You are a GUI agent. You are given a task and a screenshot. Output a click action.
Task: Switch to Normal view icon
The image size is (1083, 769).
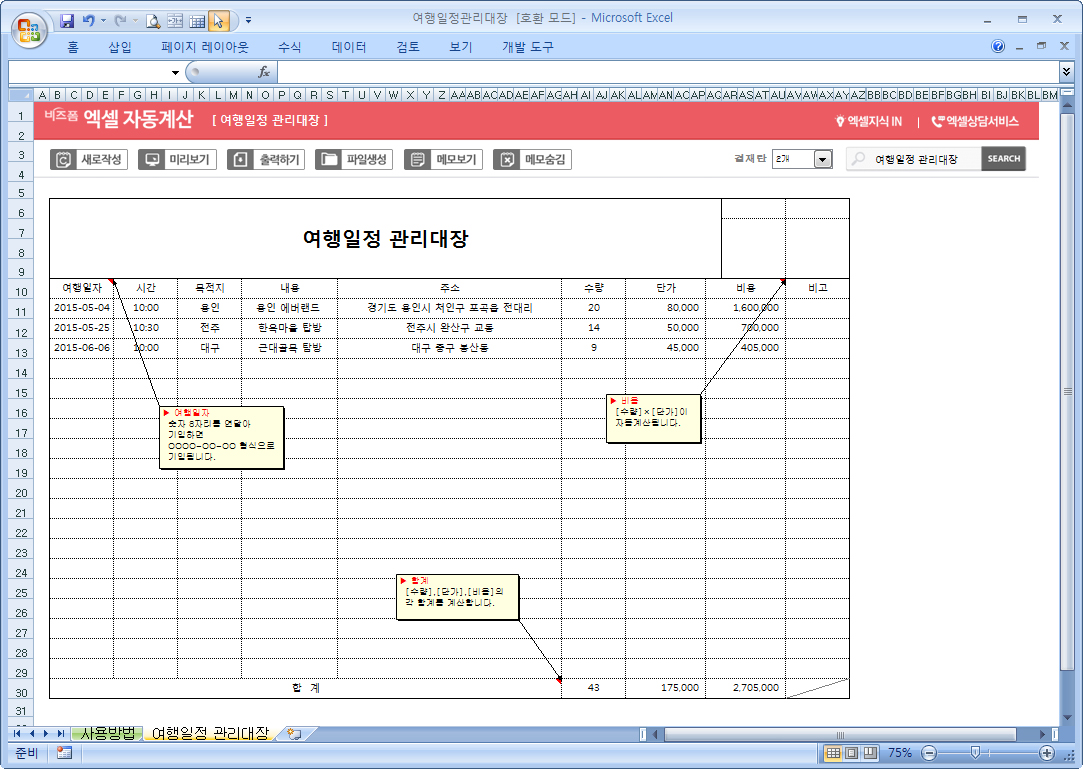(834, 753)
